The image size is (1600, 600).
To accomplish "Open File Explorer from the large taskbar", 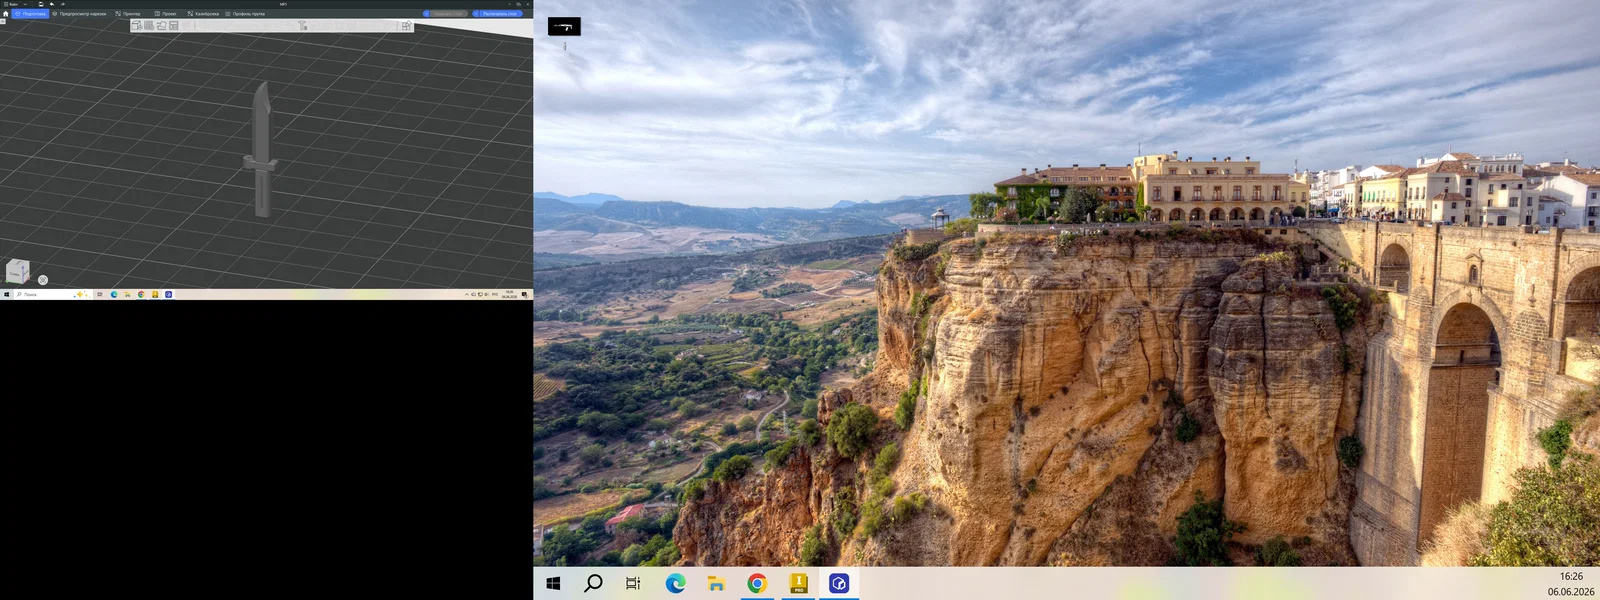I will (x=716, y=583).
